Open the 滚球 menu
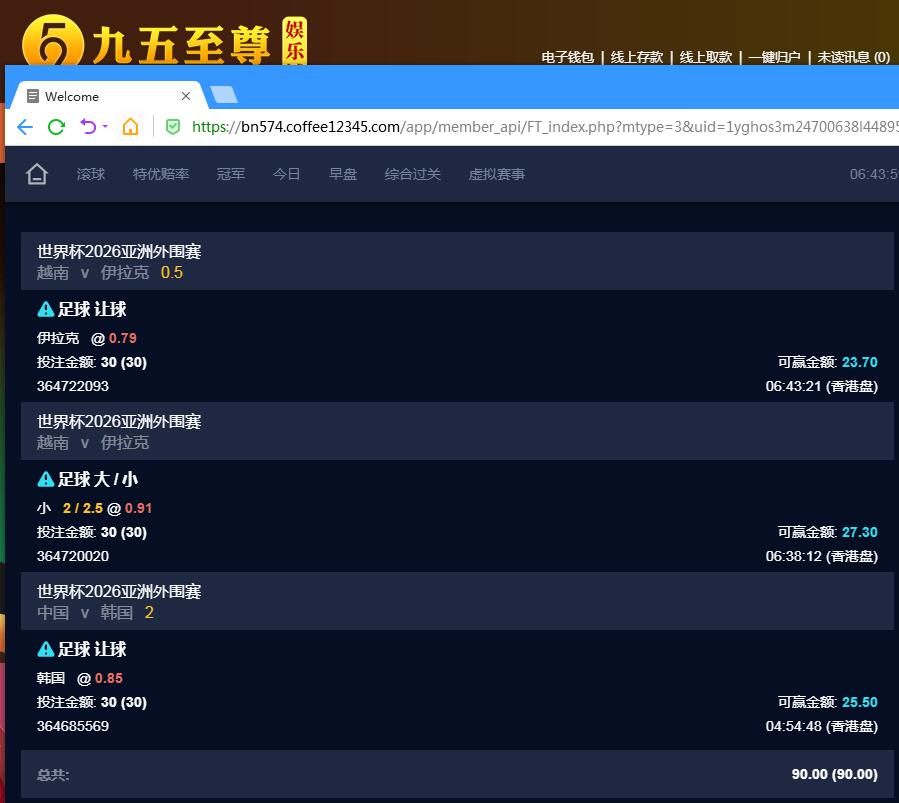The height and width of the screenshot is (803, 899). [91, 174]
